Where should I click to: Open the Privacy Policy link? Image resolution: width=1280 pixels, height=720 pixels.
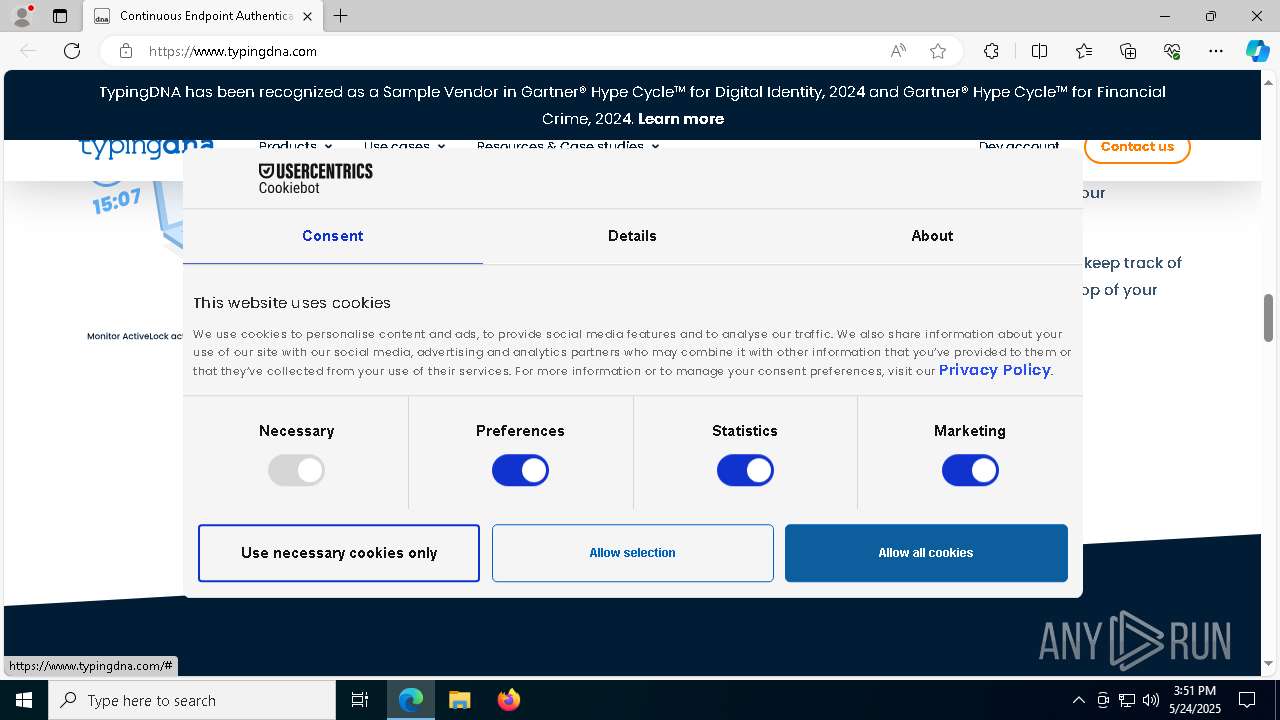994,370
